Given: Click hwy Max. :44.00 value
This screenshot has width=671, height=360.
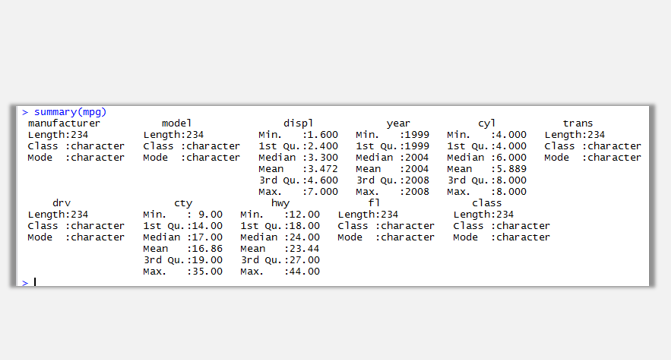Looking at the screenshot, I should [280, 271].
